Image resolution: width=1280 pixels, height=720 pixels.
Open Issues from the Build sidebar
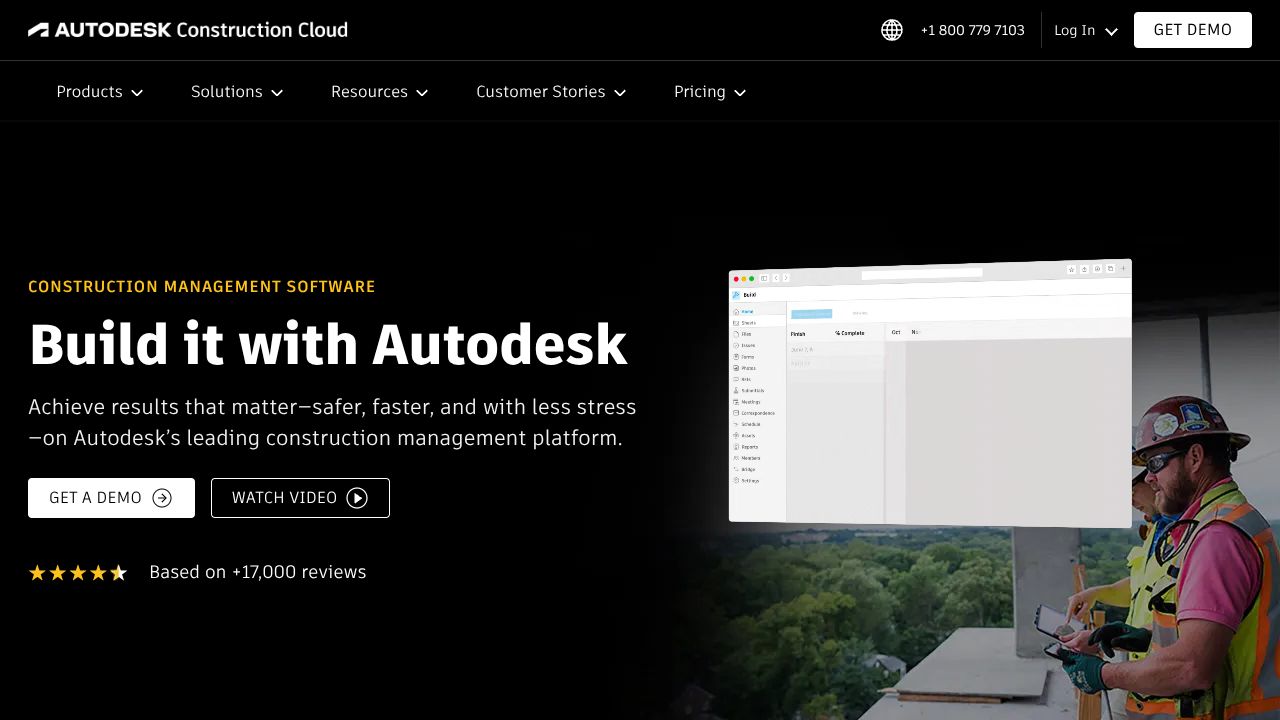pos(748,345)
